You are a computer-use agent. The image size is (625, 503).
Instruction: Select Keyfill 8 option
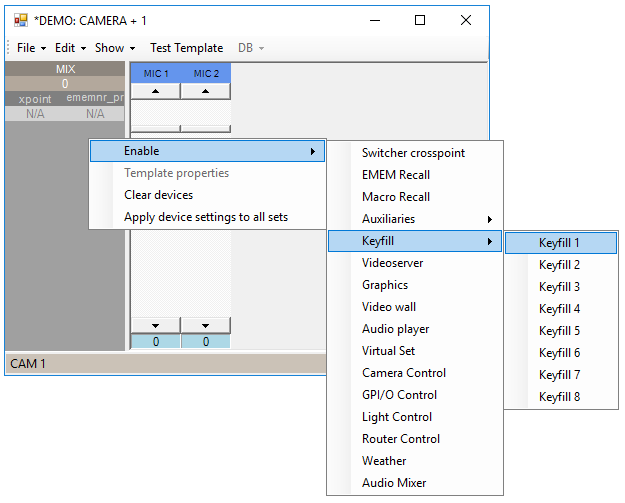pos(560,397)
